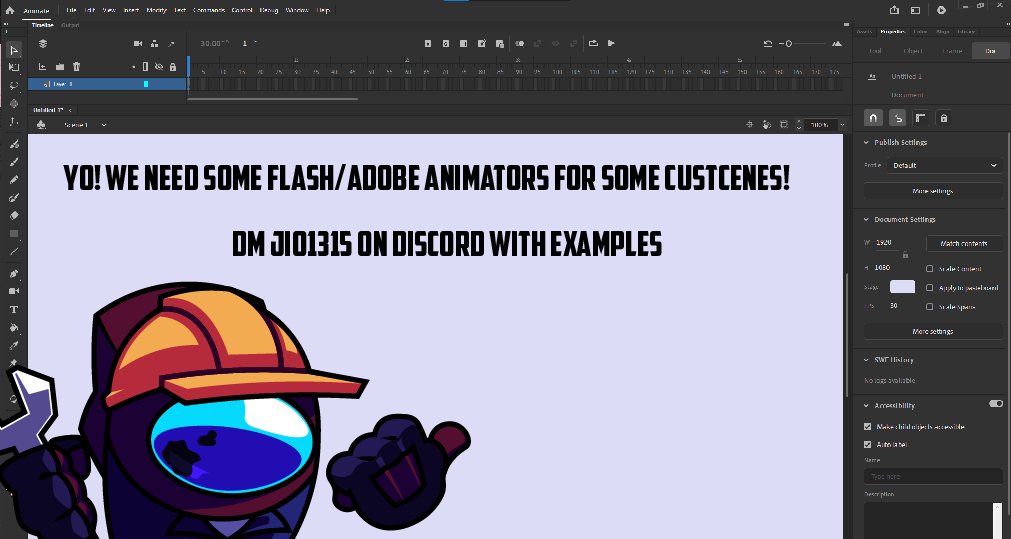
Task: Lock all layers with padlock icon
Action: (x=172, y=66)
